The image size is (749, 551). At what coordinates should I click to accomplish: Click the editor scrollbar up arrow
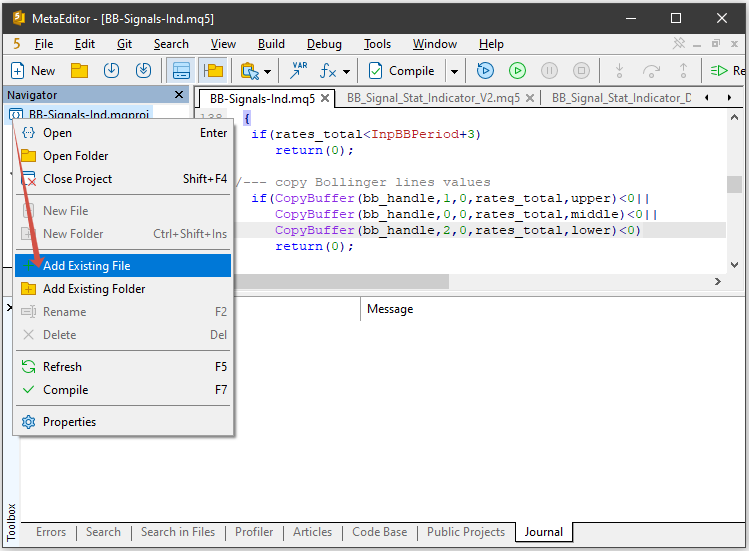coord(735,117)
